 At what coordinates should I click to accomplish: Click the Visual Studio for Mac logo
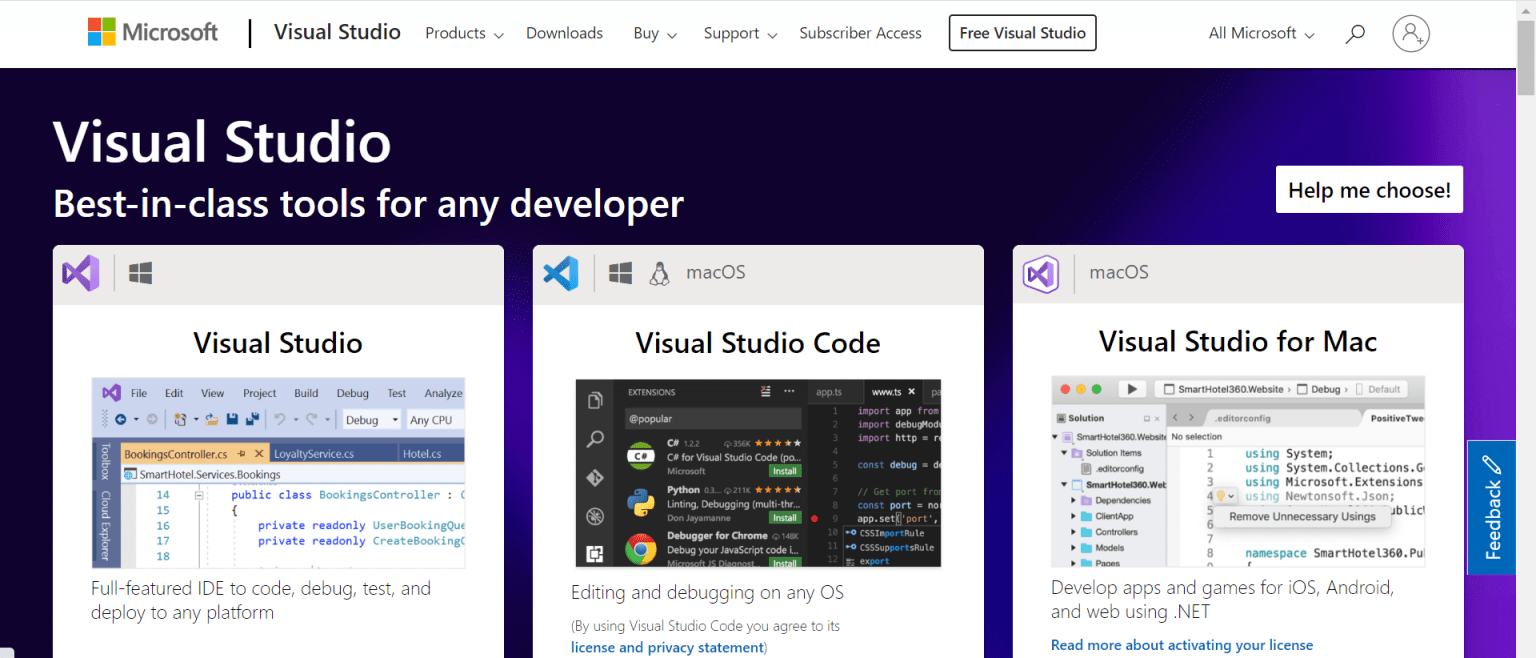pos(1041,273)
